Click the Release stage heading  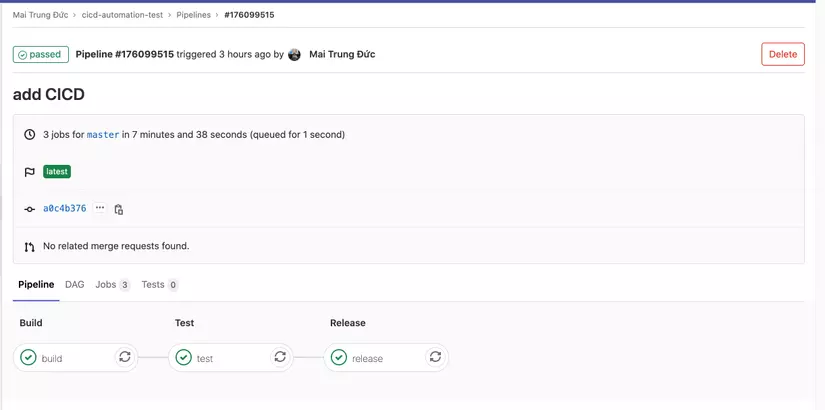coord(348,323)
